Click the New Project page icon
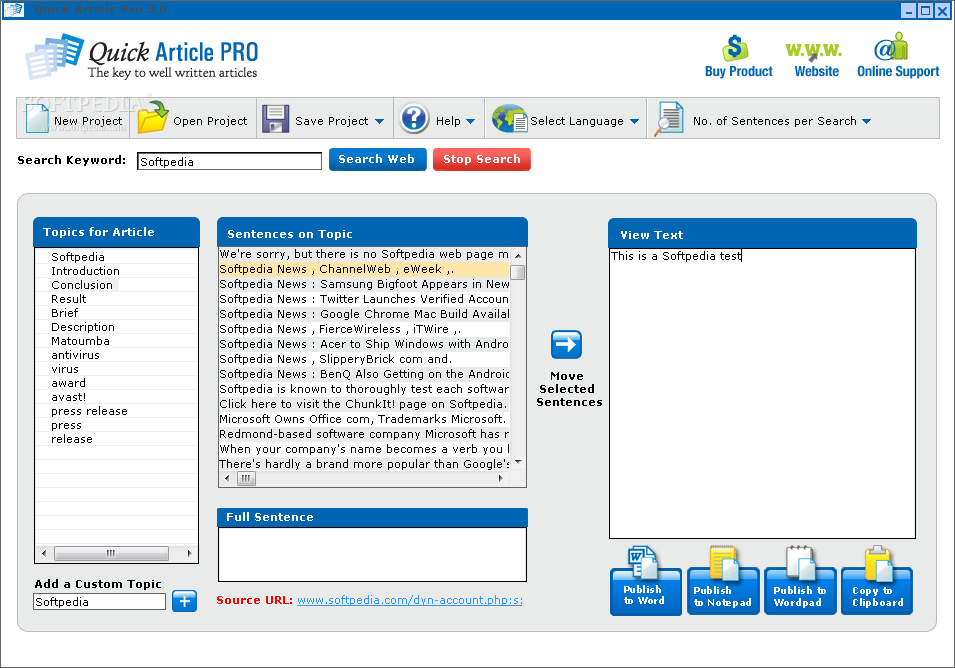 (x=37, y=118)
